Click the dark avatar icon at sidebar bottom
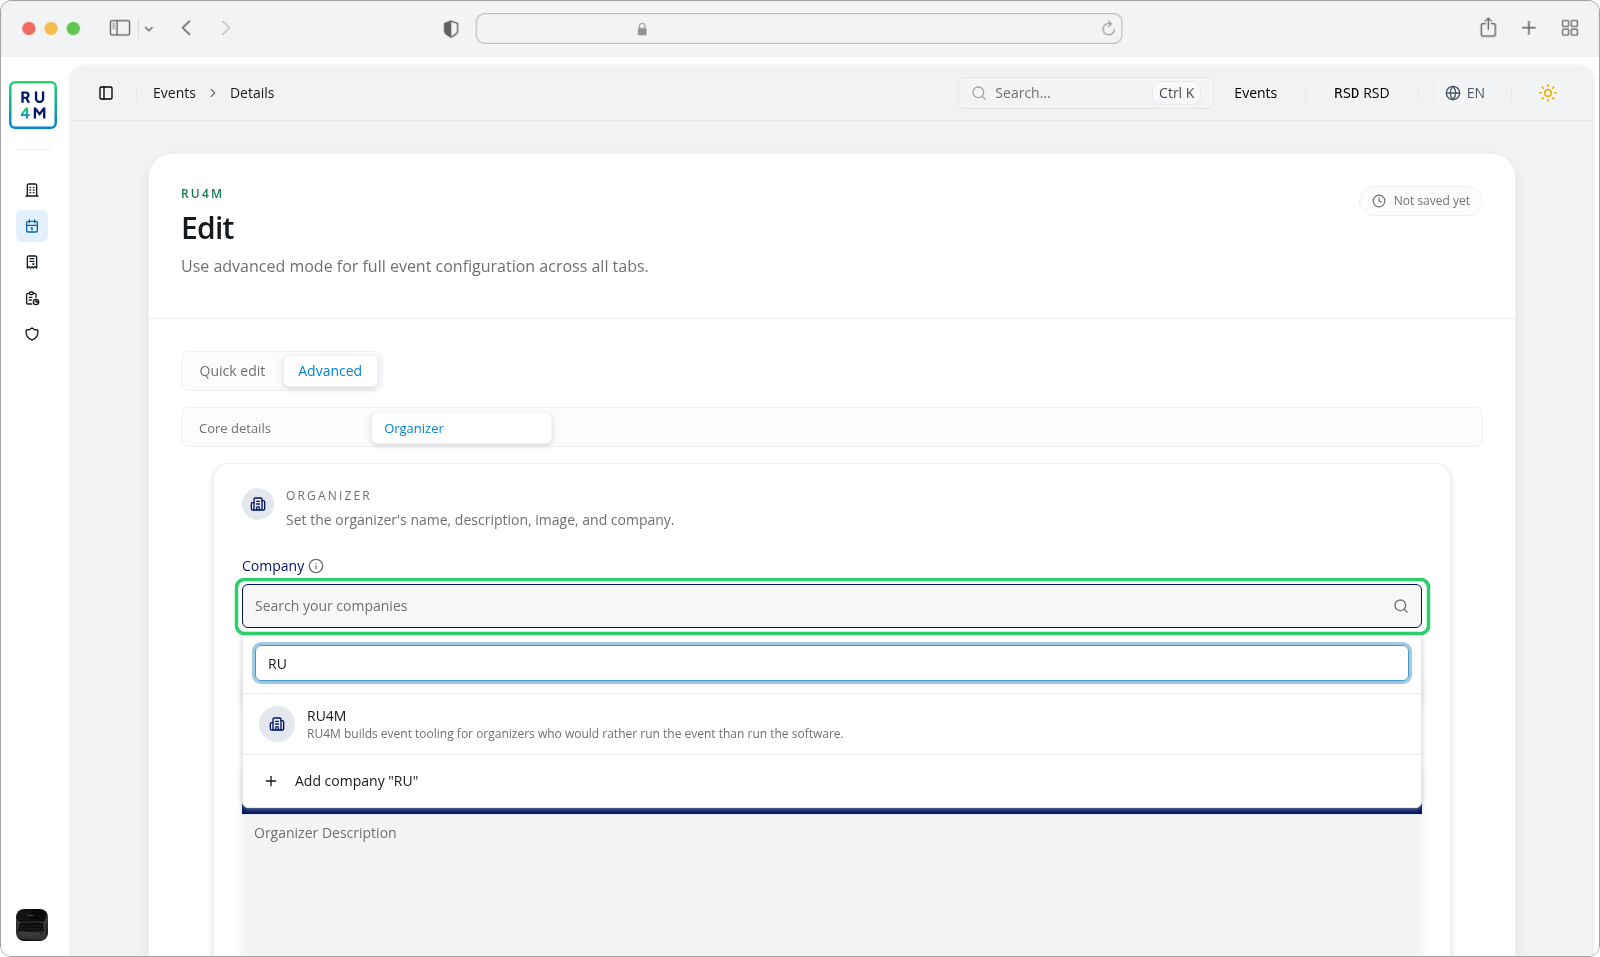 32,925
